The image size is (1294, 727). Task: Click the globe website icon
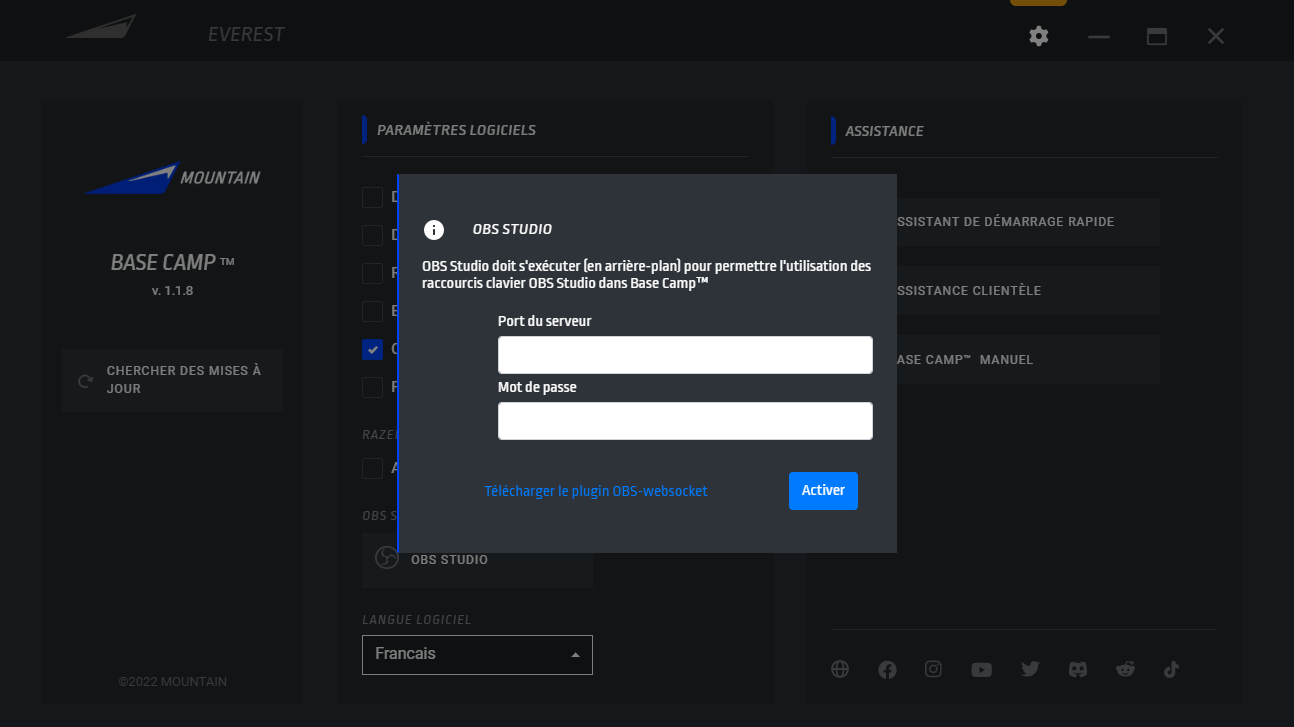coord(840,670)
